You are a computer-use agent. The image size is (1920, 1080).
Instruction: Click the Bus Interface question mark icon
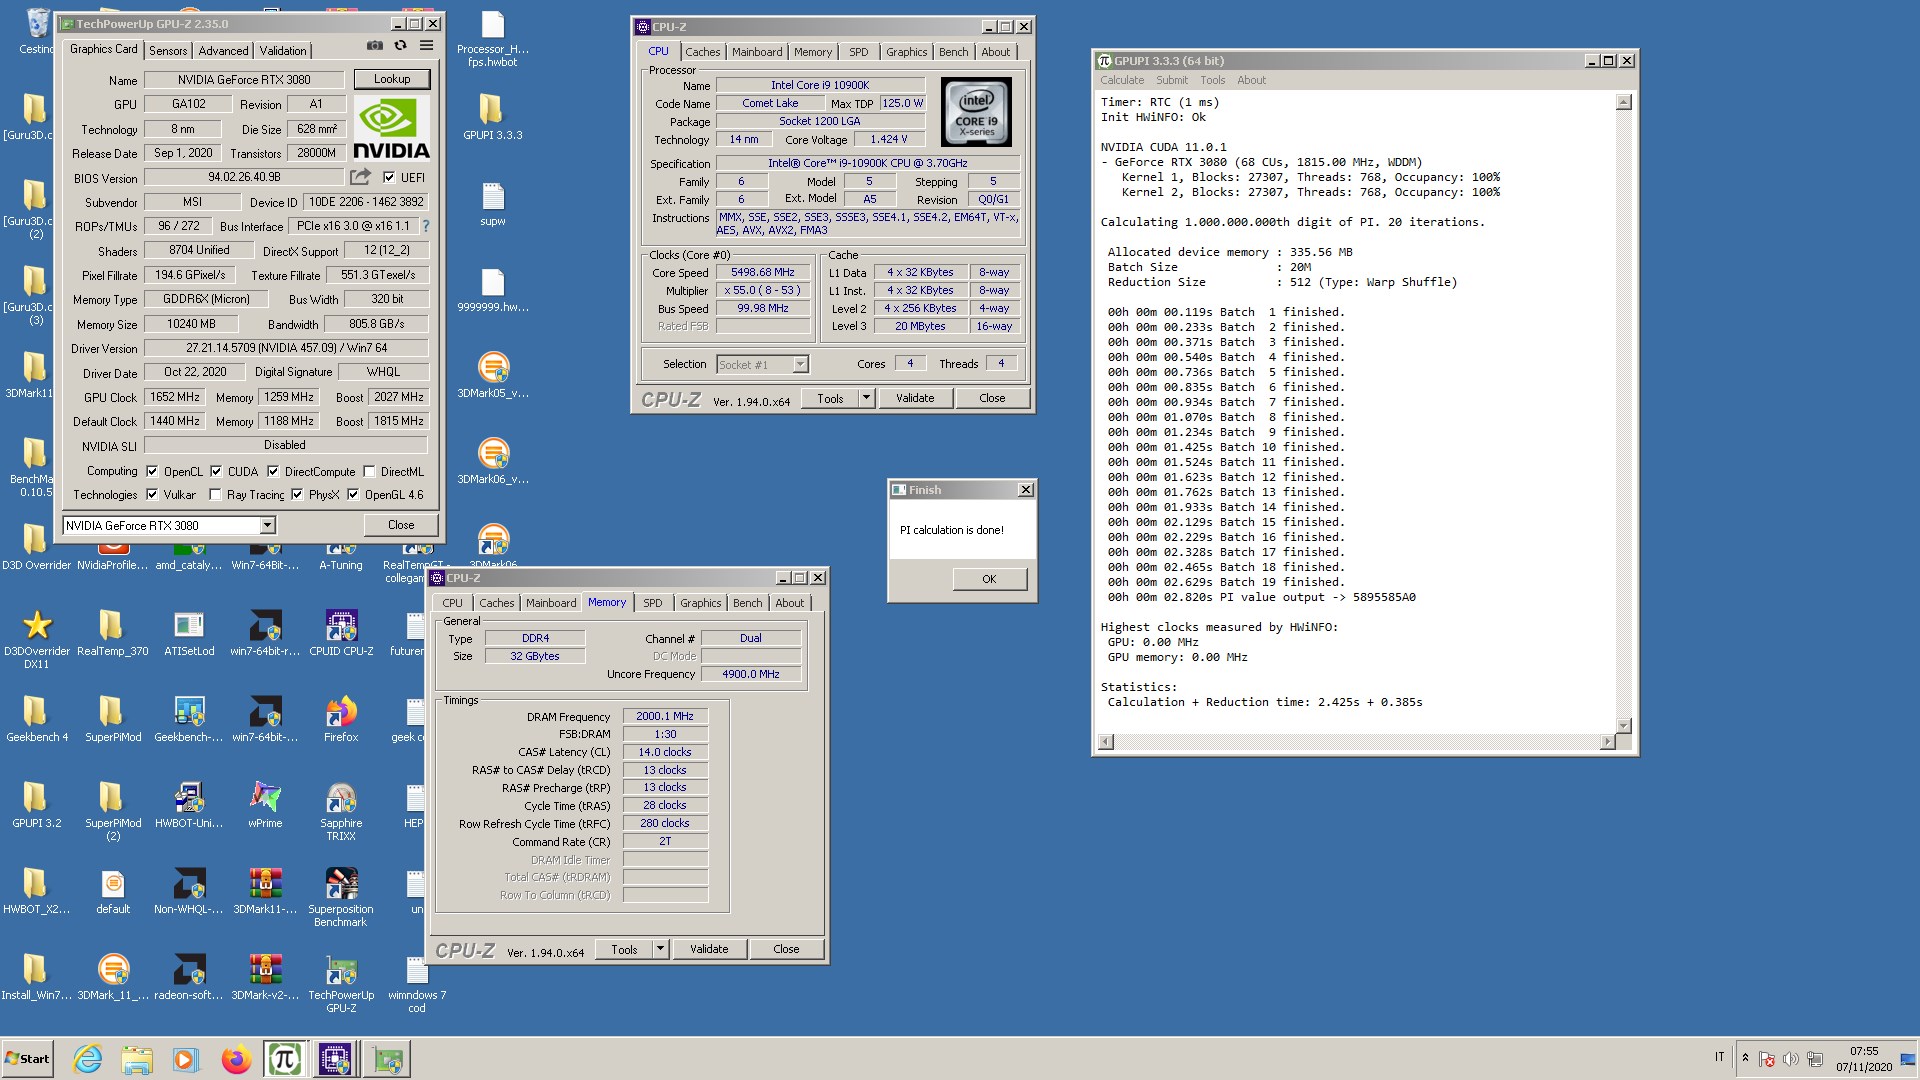[426, 226]
